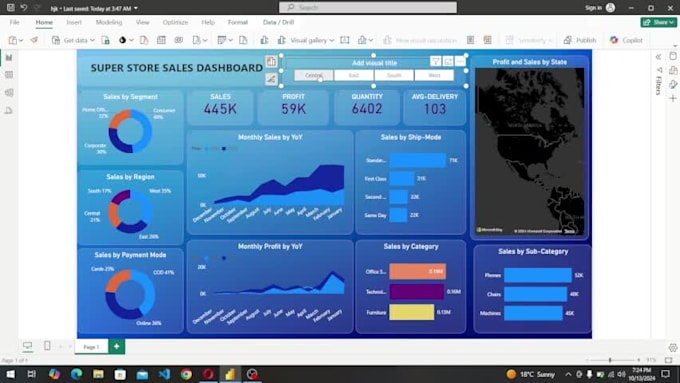Click Format visual paintbrush icon beside slicer
The height and width of the screenshot is (383, 680).
(271, 79)
